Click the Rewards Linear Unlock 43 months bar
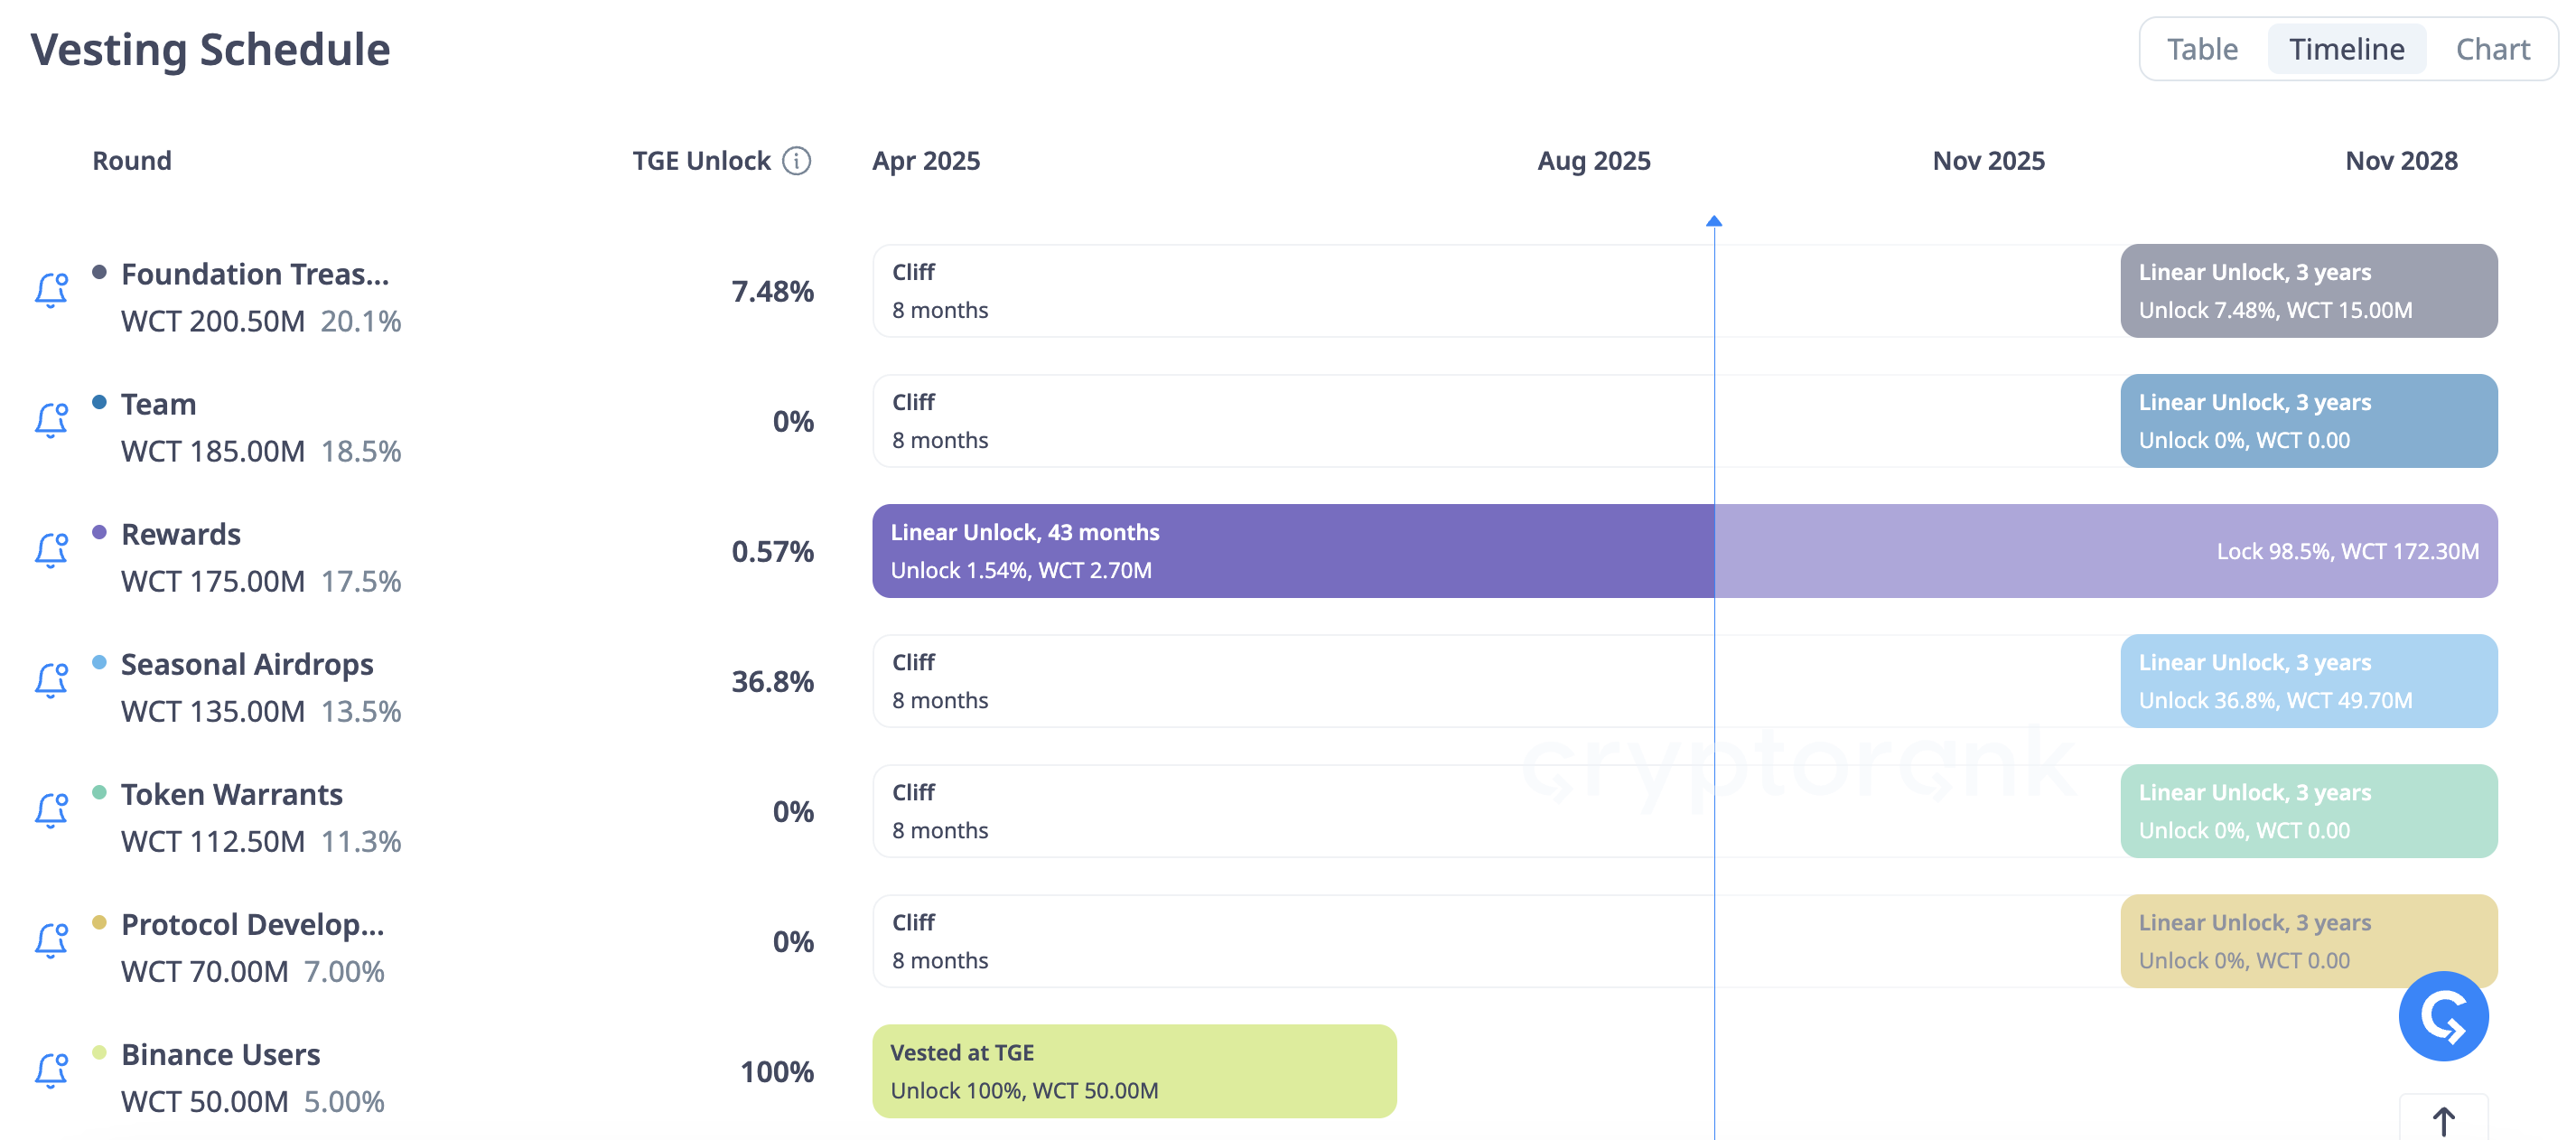The height and width of the screenshot is (1140, 2576). pos(1293,551)
